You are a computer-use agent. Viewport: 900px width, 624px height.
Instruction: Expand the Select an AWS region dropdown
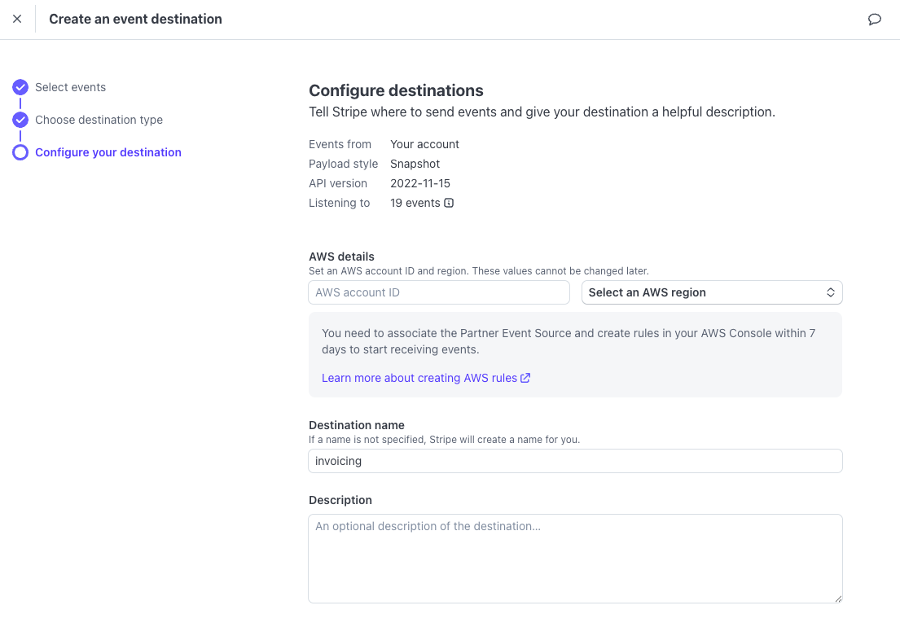pyautogui.click(x=711, y=293)
